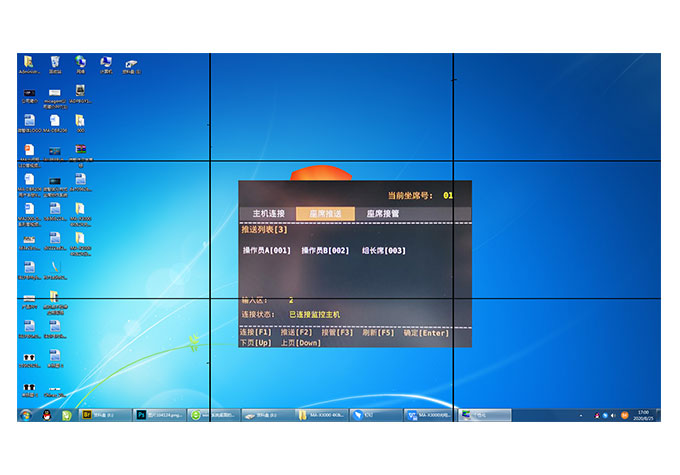Select 操作员A[001] in the push list
Screen dimensions: 680x475
tap(267, 250)
